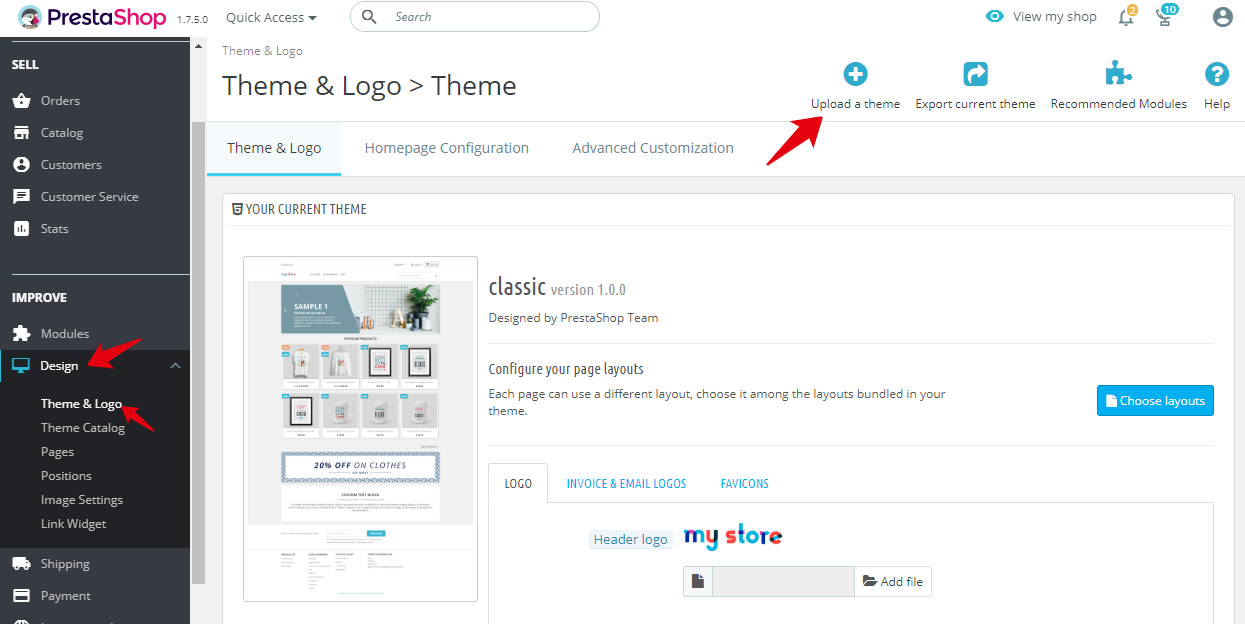This screenshot has width=1245, height=624.
Task: Click the Shipping truck icon in sidebar
Action: tap(21, 564)
